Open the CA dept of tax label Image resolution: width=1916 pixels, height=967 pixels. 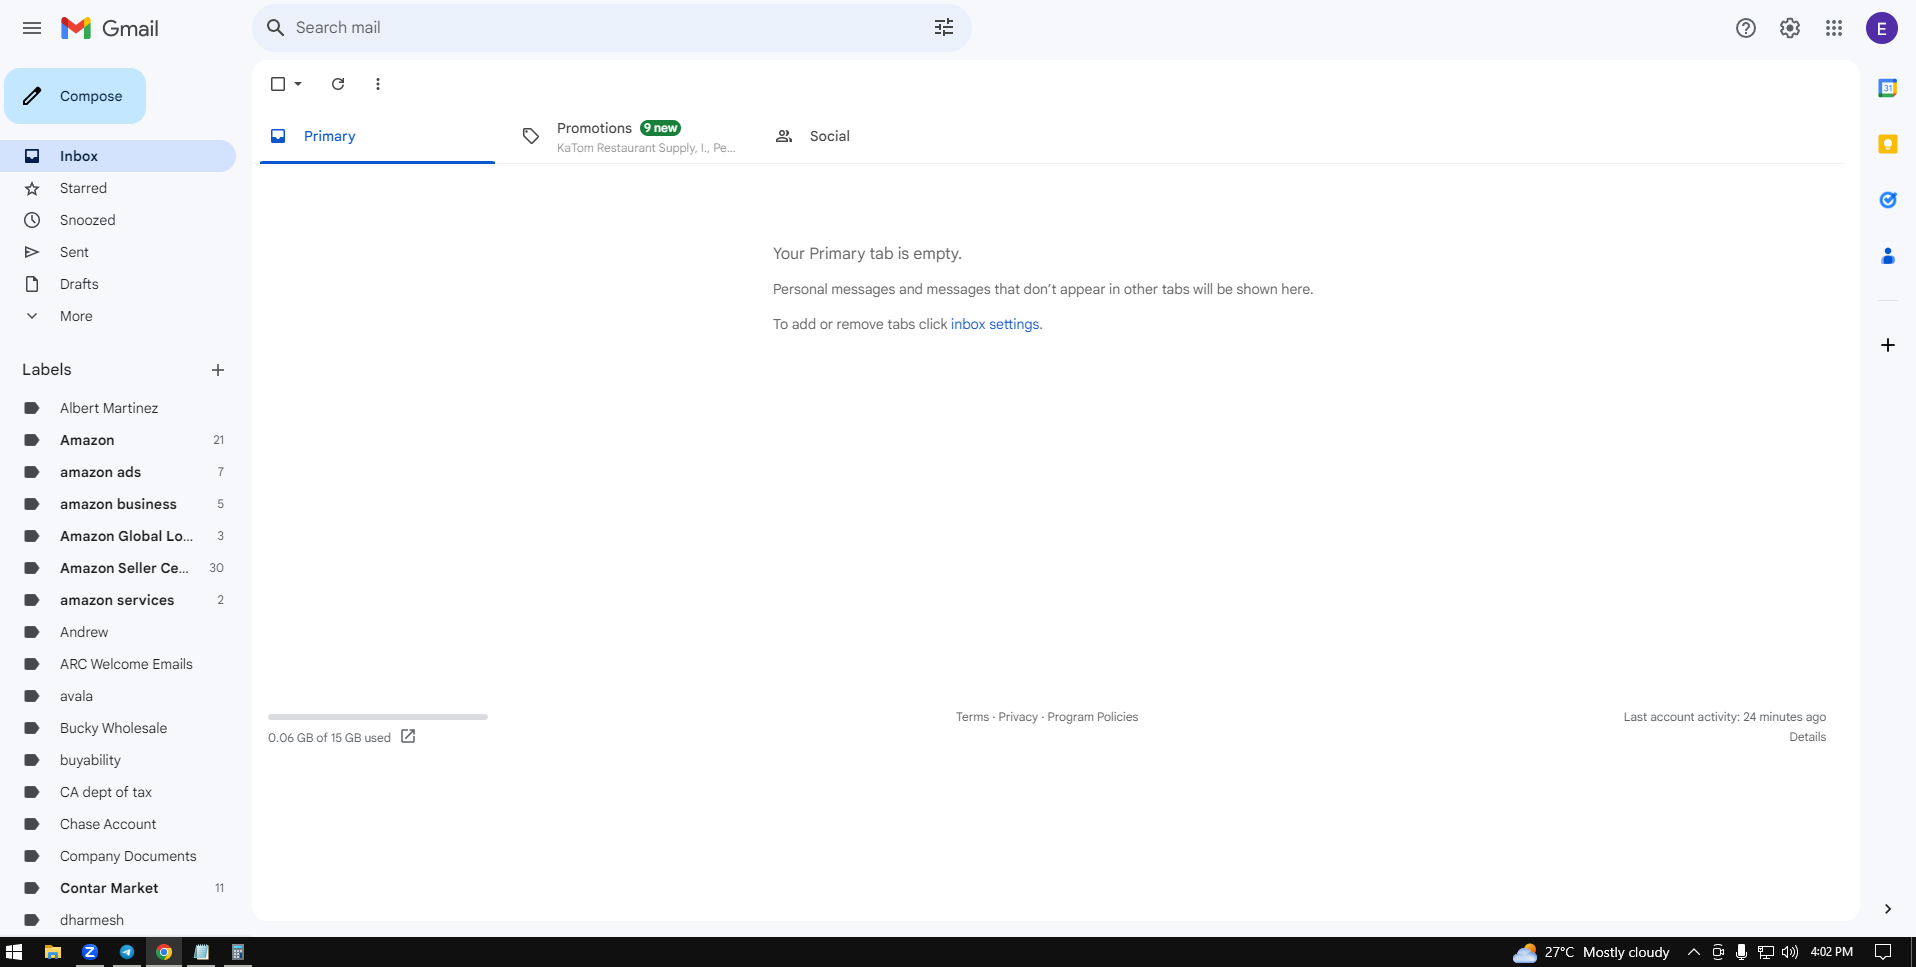118,792
